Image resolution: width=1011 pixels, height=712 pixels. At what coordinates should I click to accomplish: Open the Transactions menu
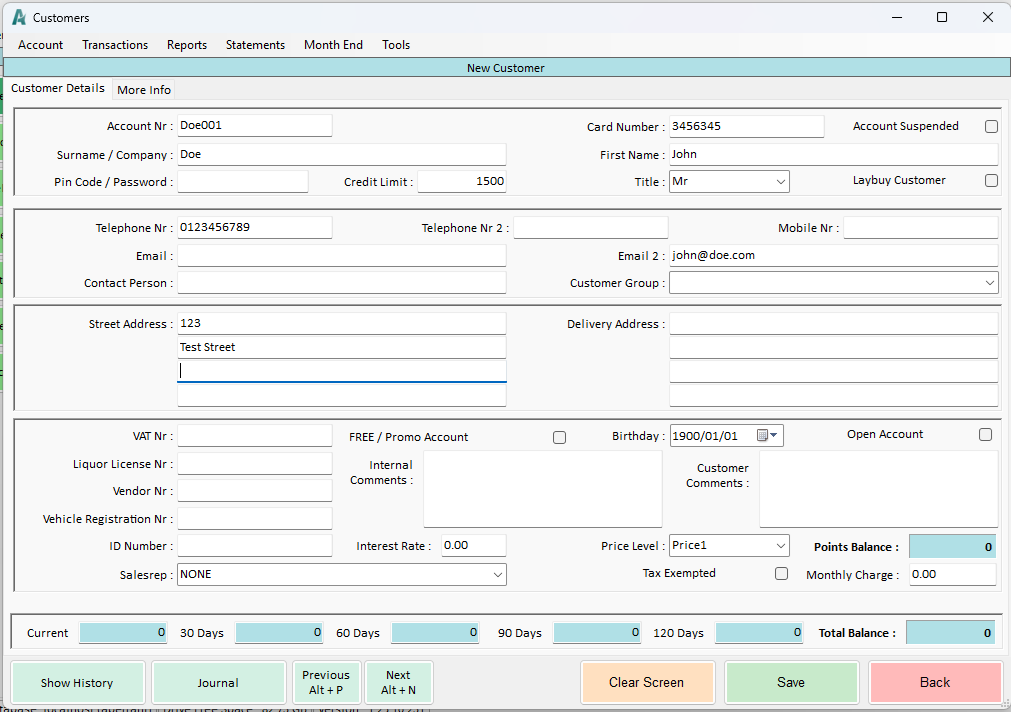115,45
